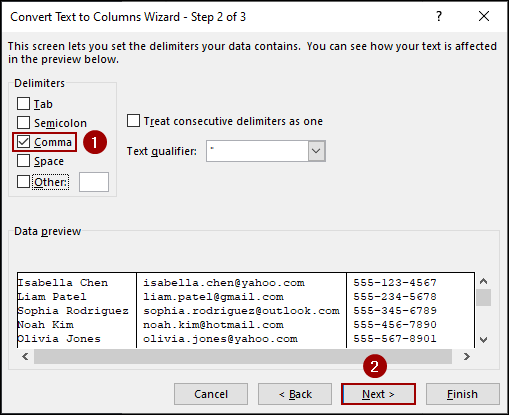
Task: Click the Cancel button
Action: coord(211,394)
